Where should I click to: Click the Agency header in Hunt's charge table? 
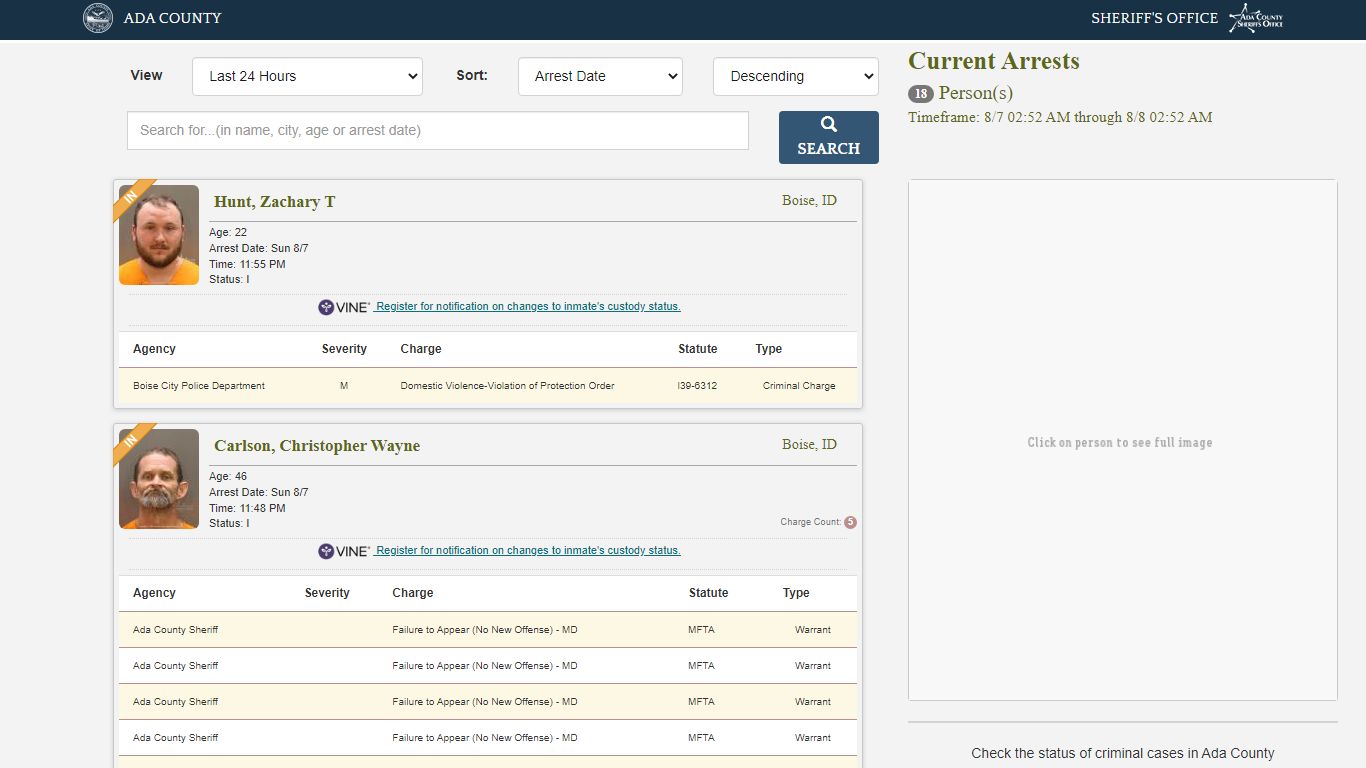click(x=154, y=349)
